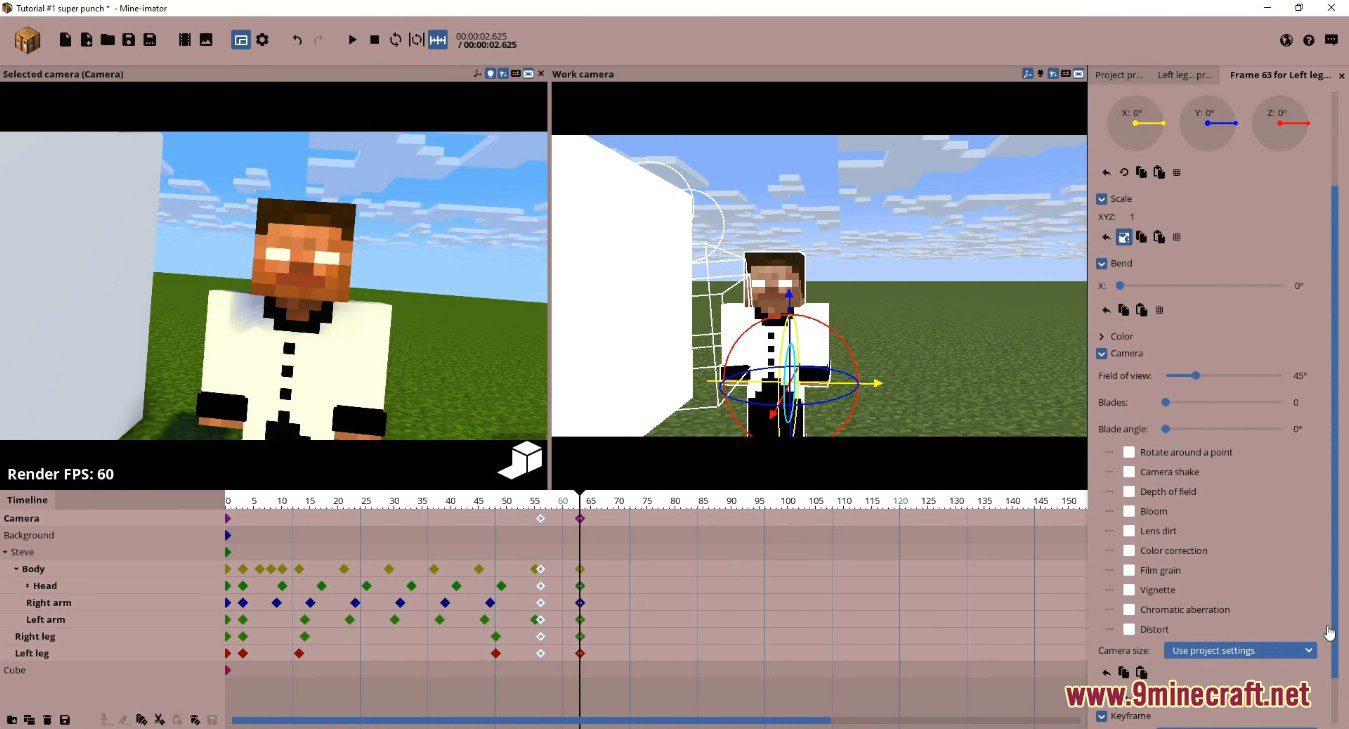Enable the Lens dirt checkbox
The height and width of the screenshot is (729, 1349).
(1129, 531)
